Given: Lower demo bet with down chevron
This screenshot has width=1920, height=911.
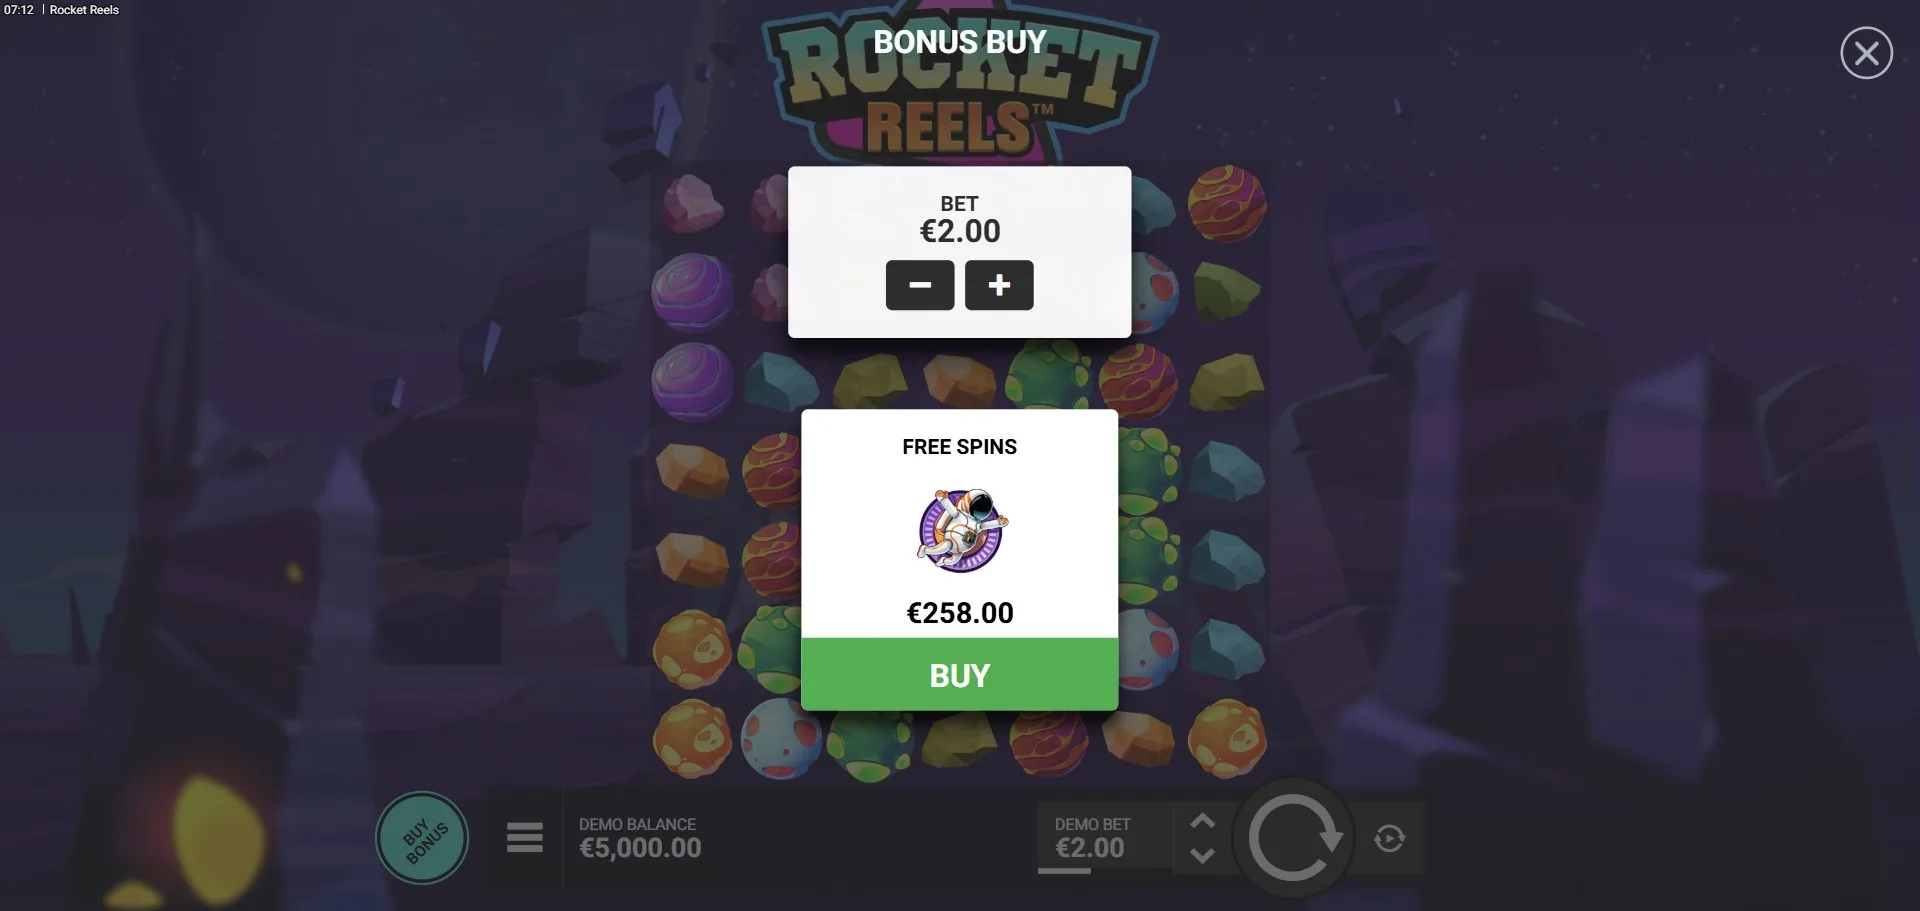Looking at the screenshot, I should (x=1202, y=856).
